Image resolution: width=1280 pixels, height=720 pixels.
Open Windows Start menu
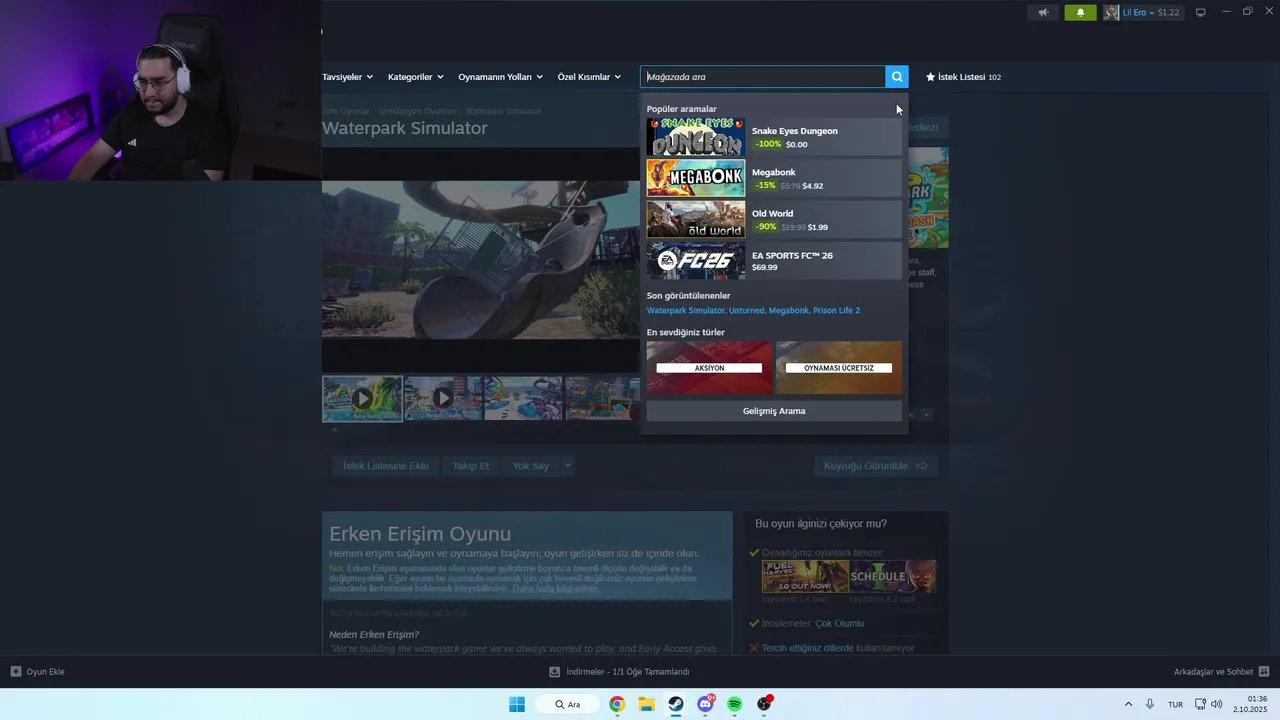pyautogui.click(x=517, y=704)
